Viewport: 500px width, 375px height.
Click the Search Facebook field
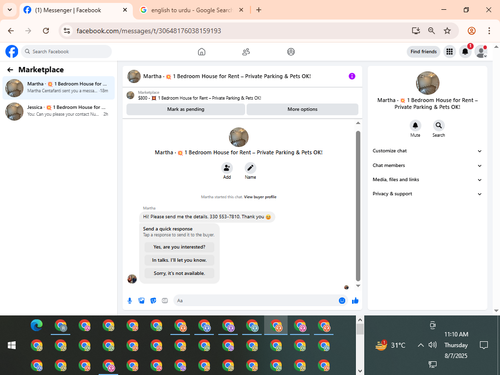tap(67, 52)
